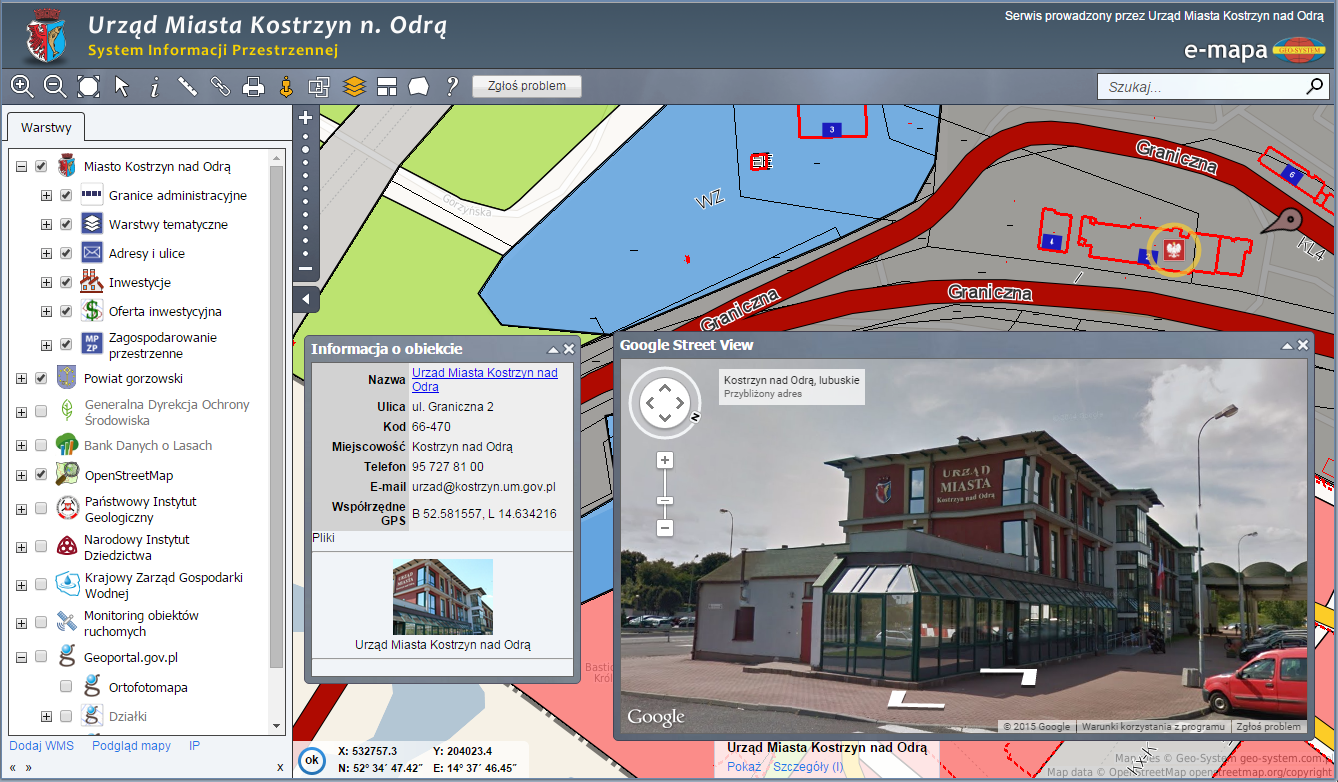The width and height of the screenshot is (1338, 782).
Task: Select the arrow pointer tool
Action: click(122, 86)
